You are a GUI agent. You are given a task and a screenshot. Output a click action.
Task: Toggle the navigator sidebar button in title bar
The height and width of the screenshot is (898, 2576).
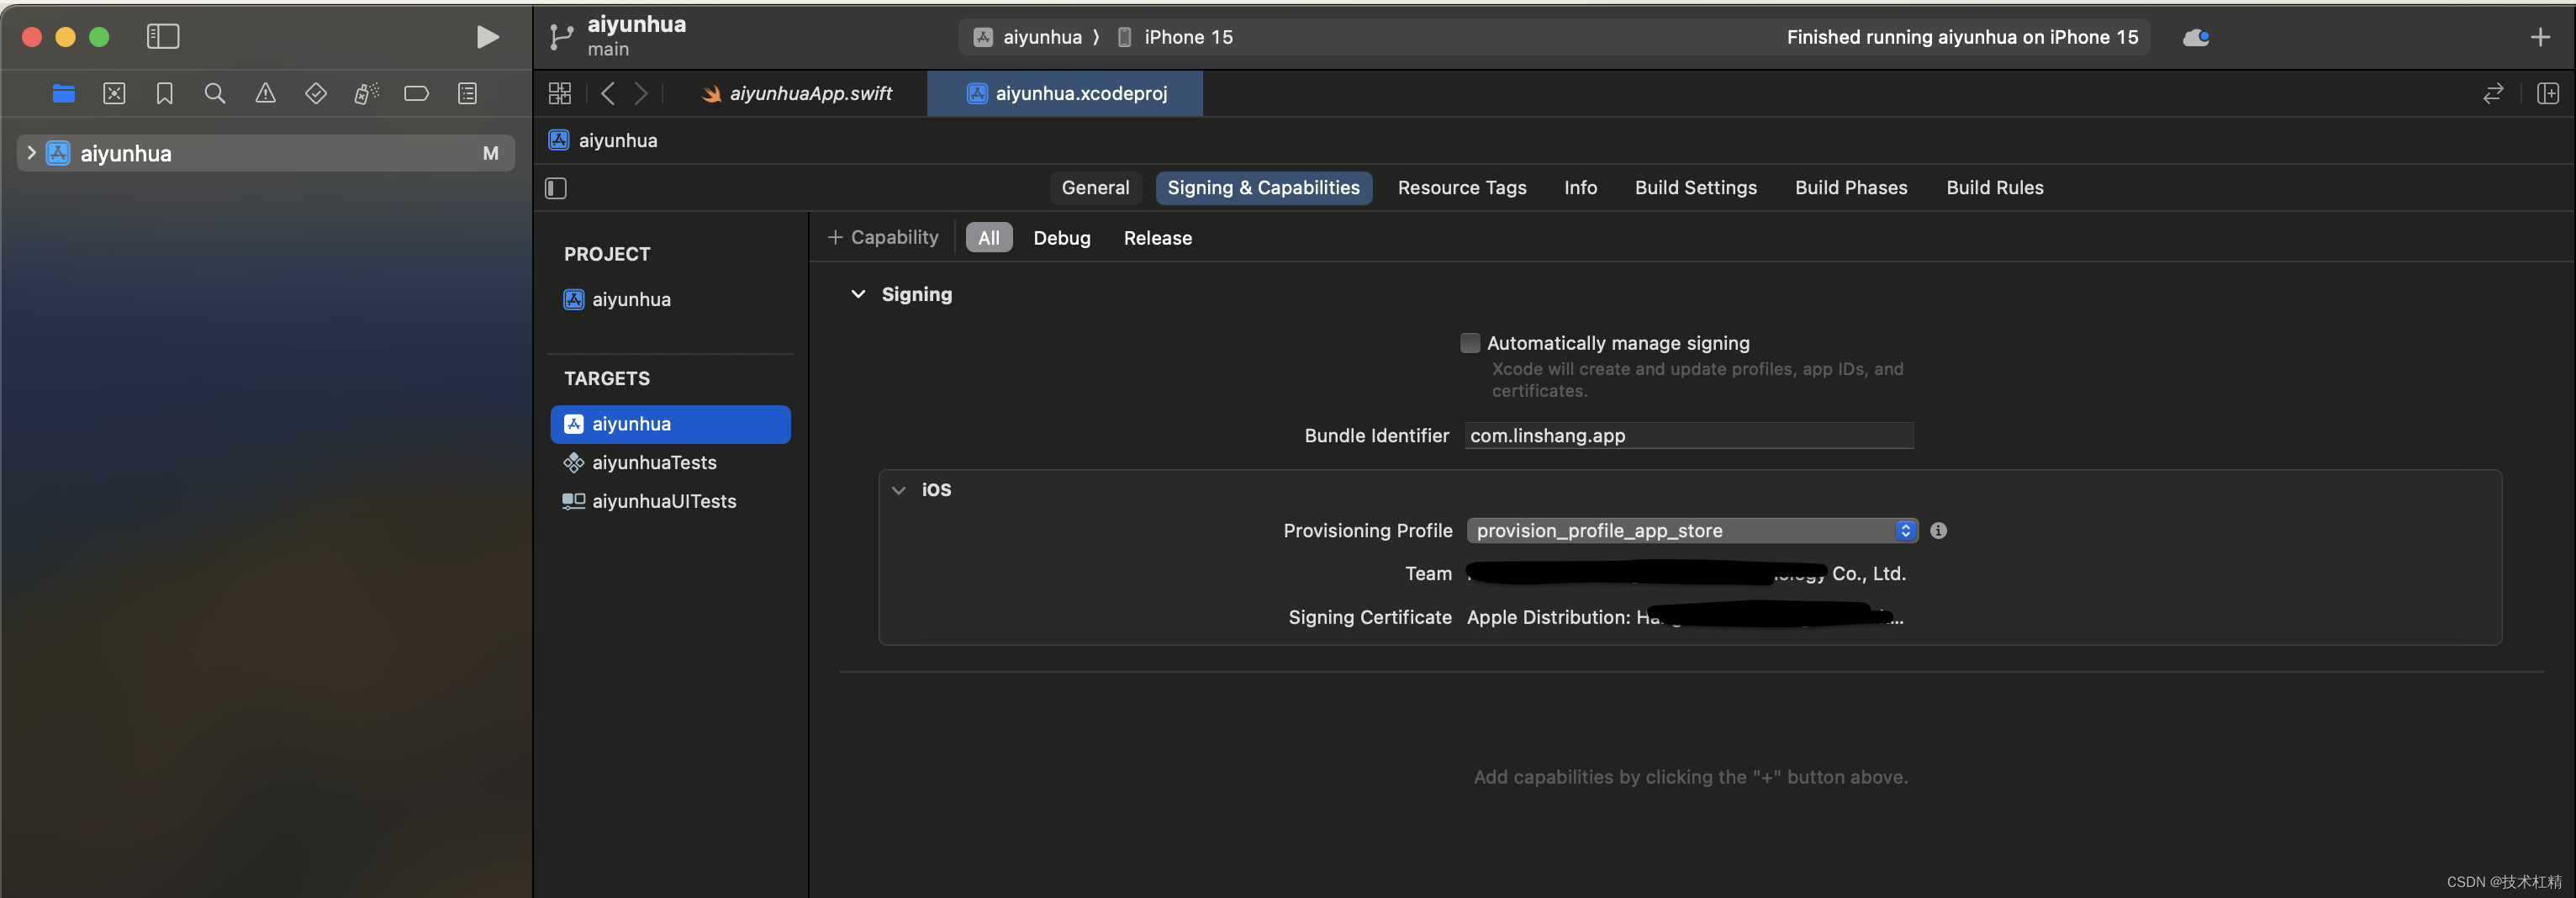tap(163, 37)
